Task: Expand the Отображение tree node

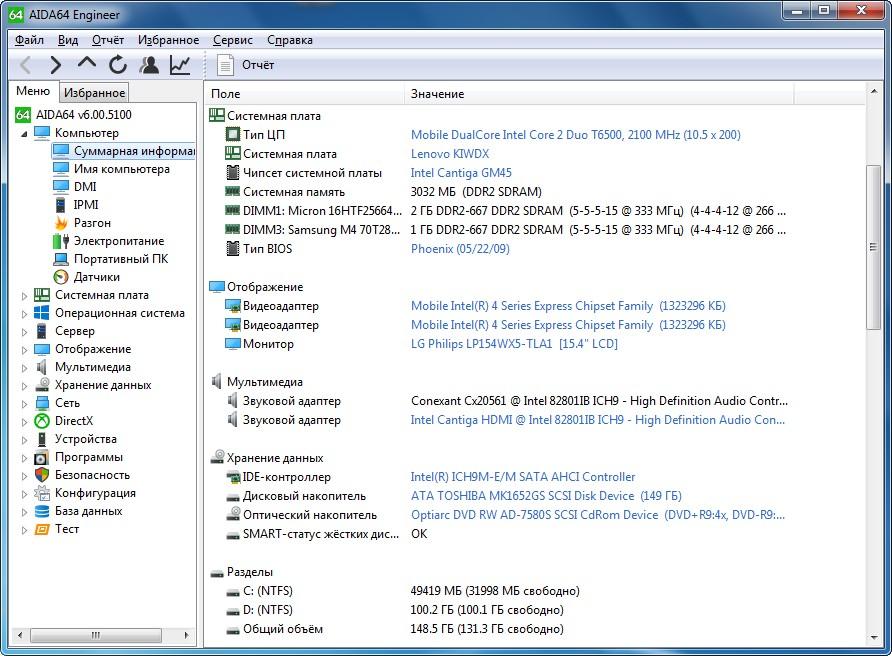Action: point(24,350)
